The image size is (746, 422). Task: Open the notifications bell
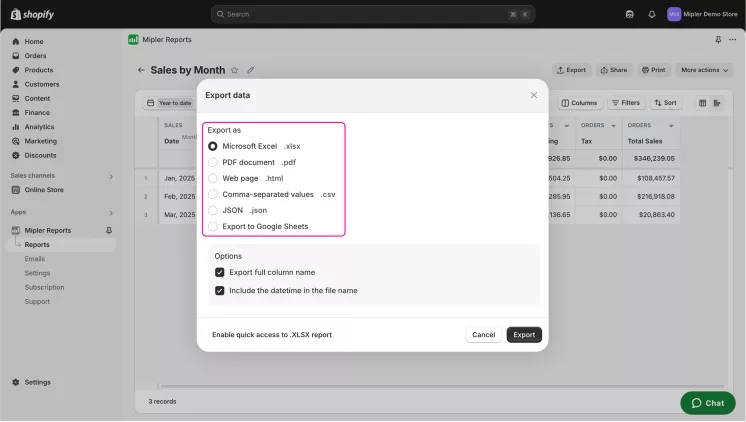[x=652, y=14]
